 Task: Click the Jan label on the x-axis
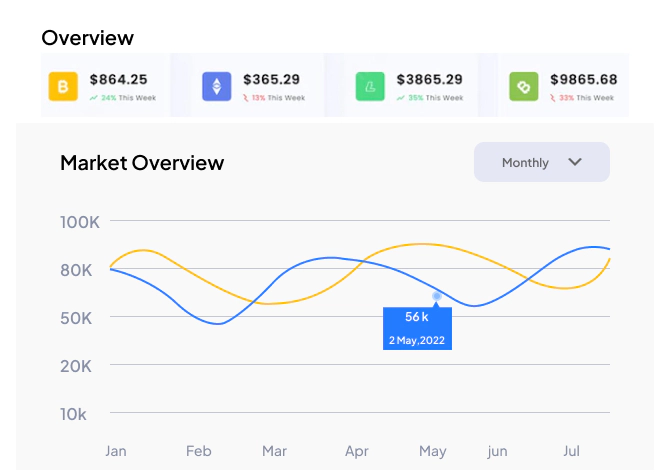[116, 452]
